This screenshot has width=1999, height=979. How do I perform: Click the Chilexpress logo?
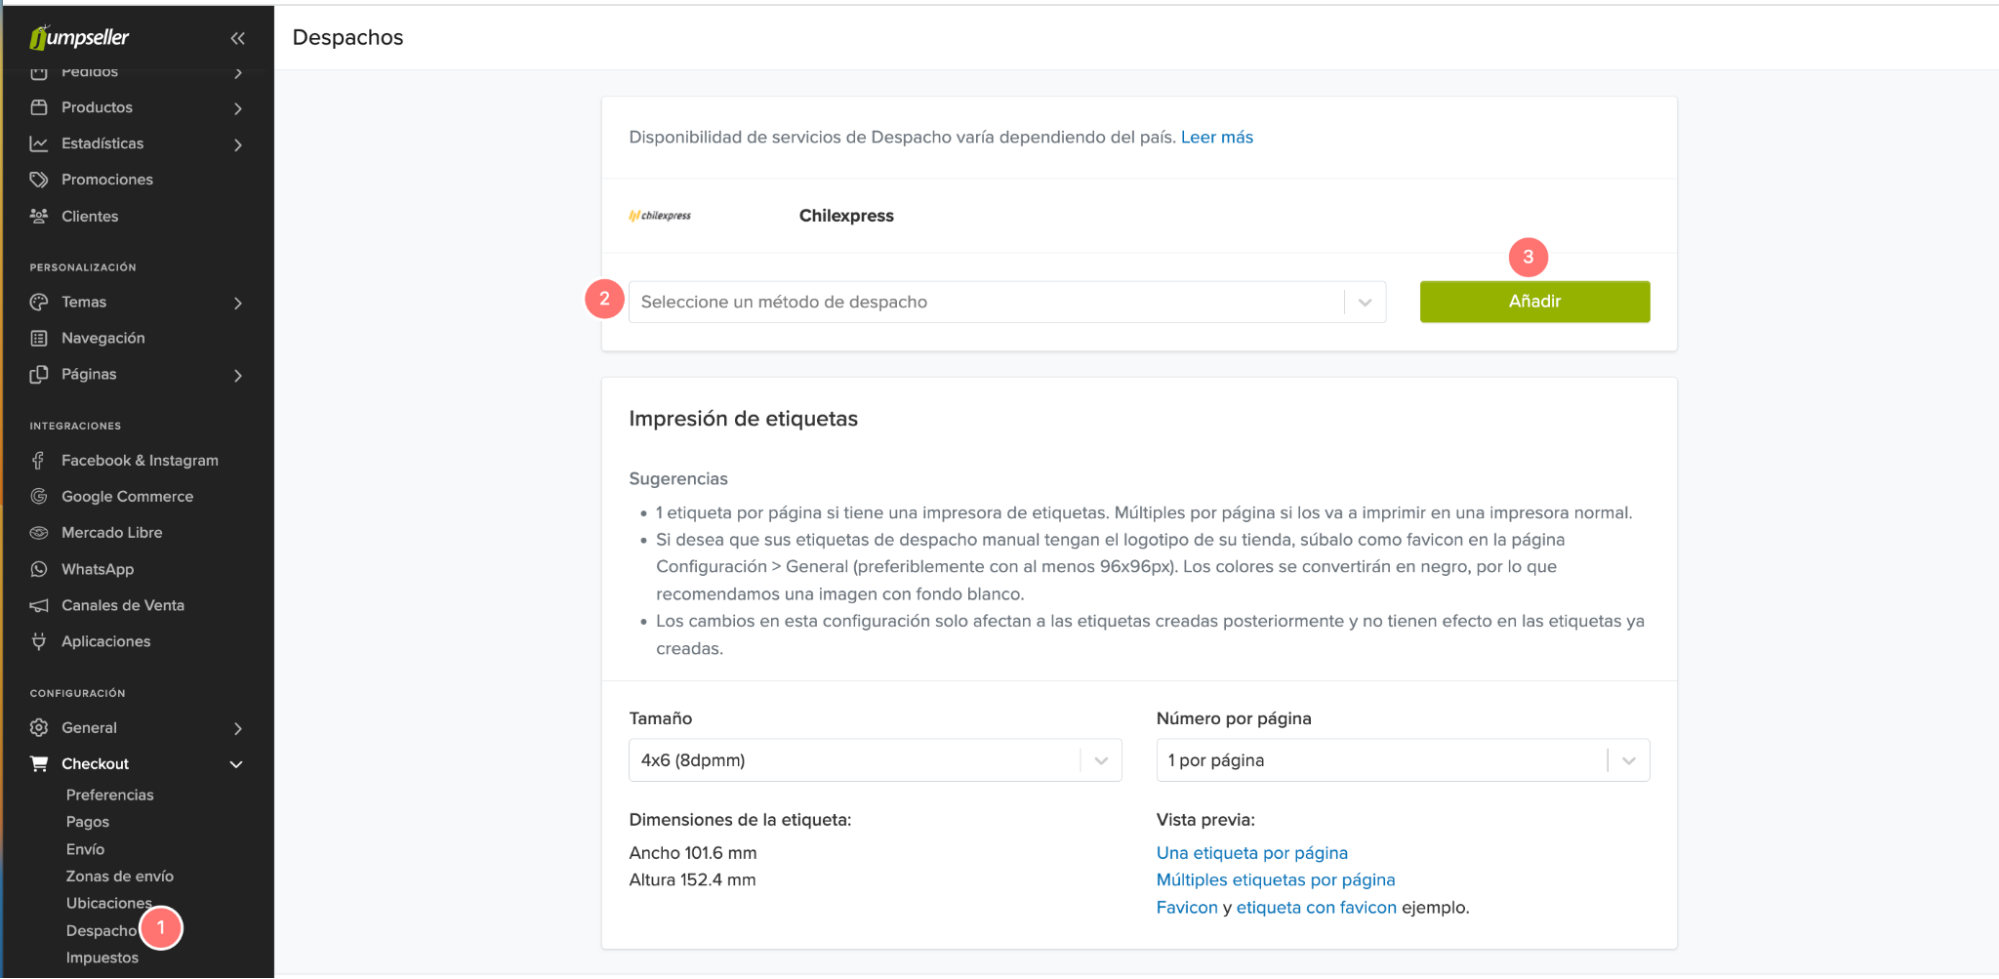pyautogui.click(x=660, y=216)
